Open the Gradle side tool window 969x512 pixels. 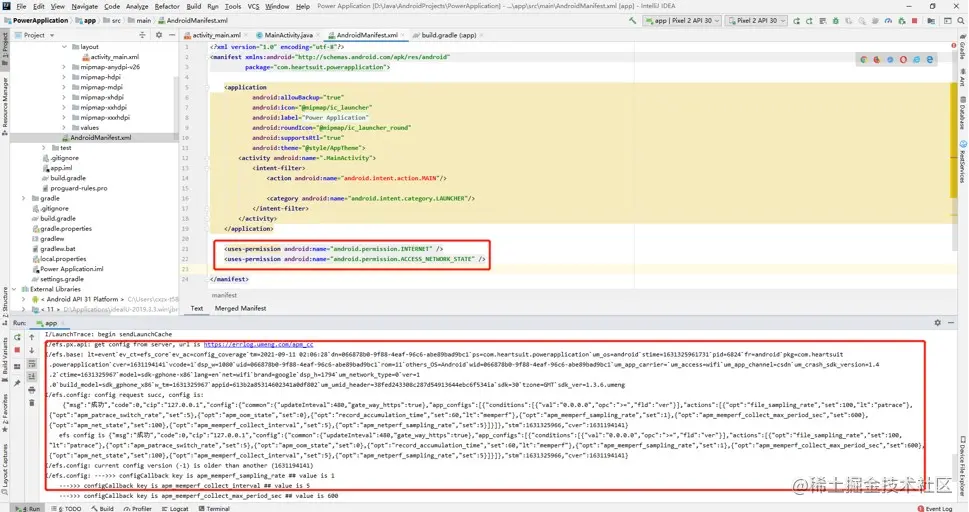tap(963, 47)
